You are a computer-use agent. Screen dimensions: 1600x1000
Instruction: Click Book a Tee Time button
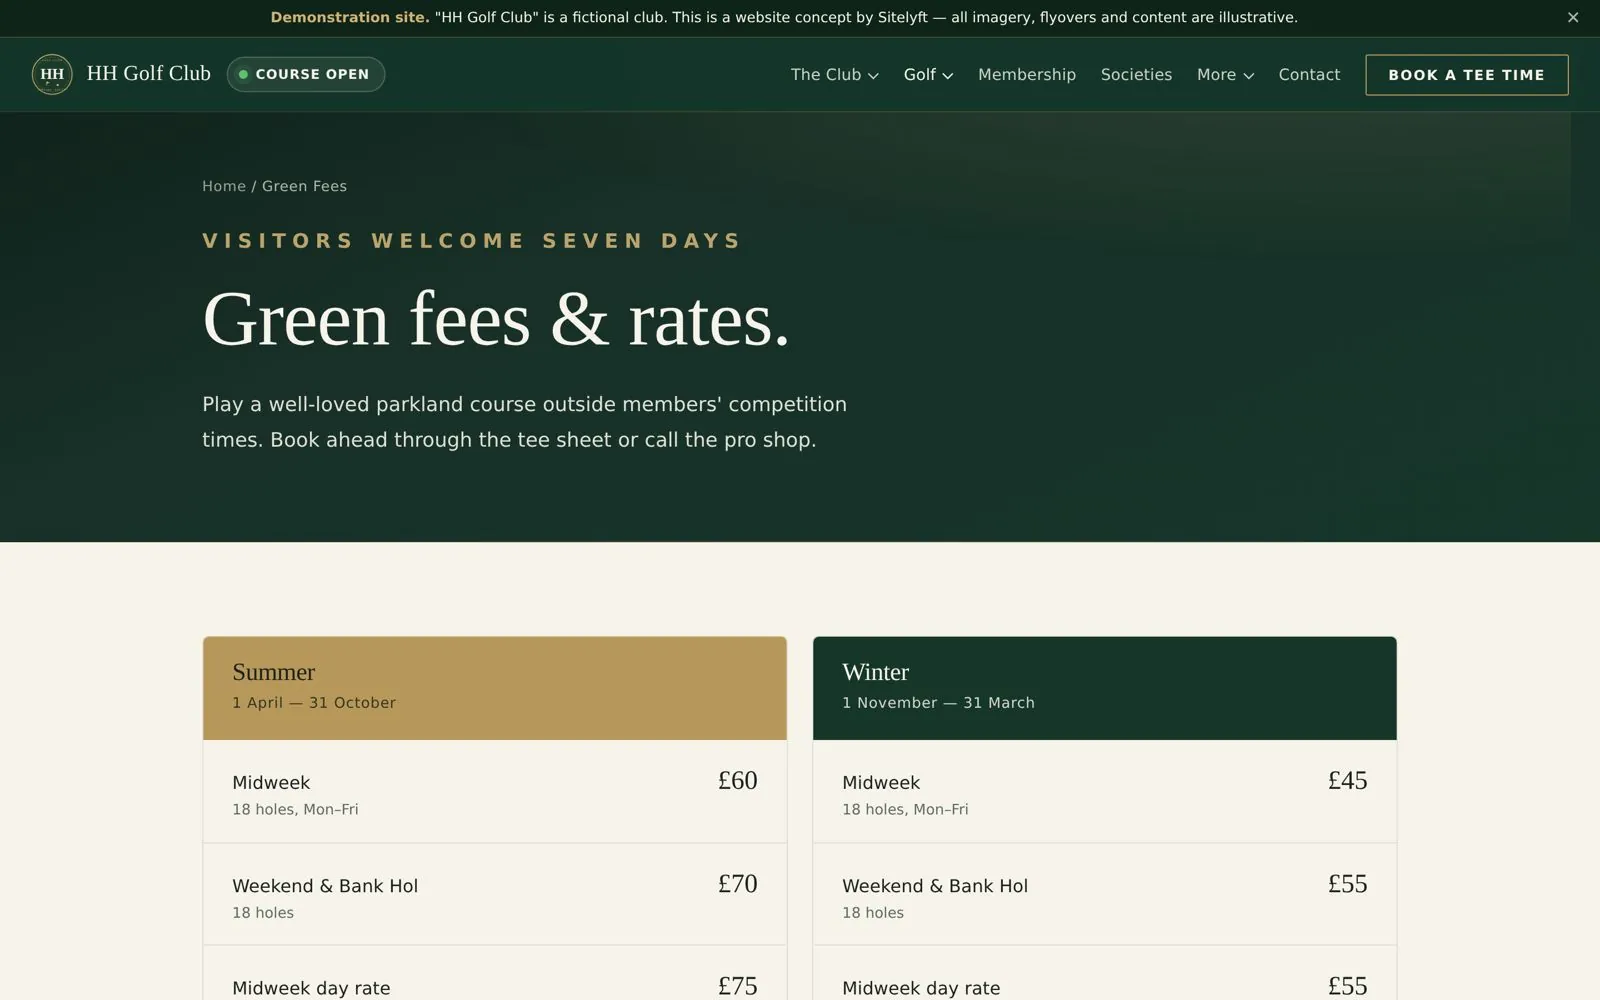point(1467,75)
